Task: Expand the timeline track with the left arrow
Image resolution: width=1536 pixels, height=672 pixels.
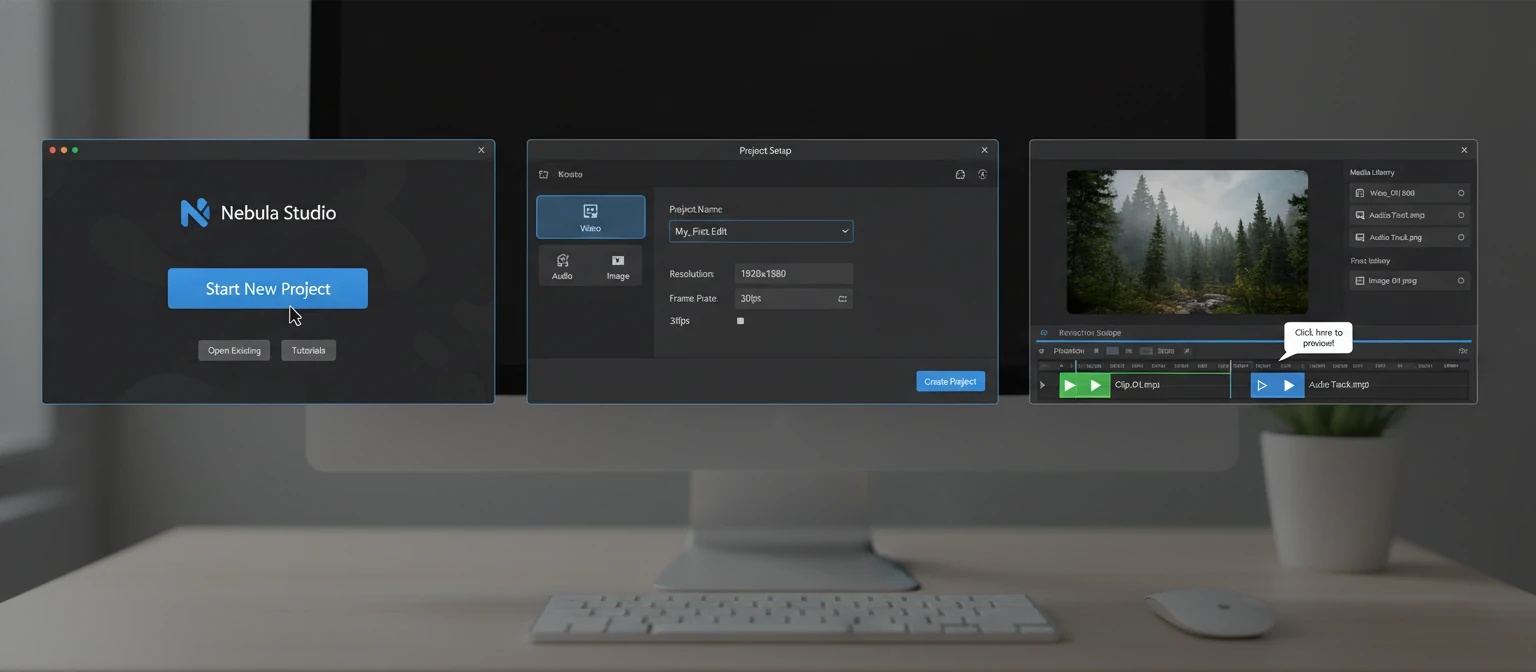Action: 1041,384
